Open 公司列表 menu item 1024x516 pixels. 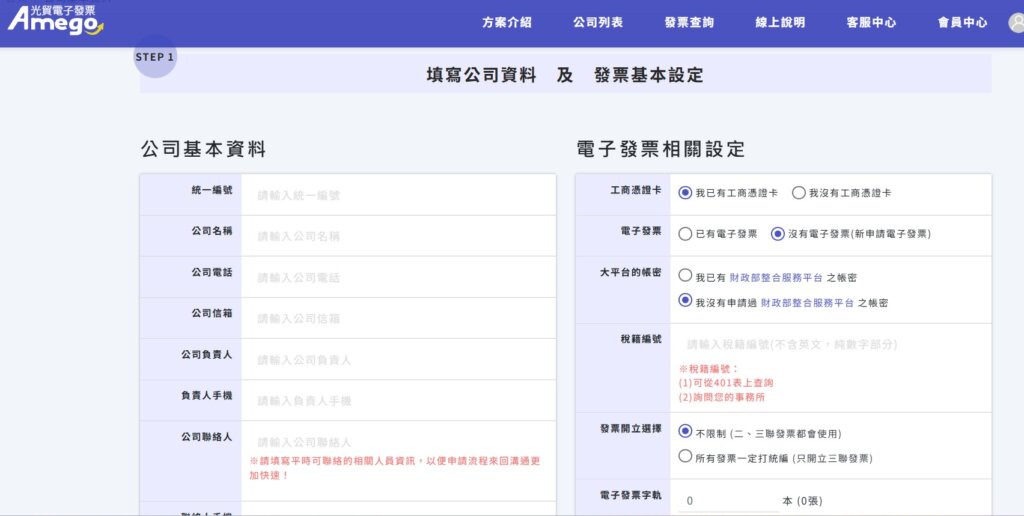598,23
